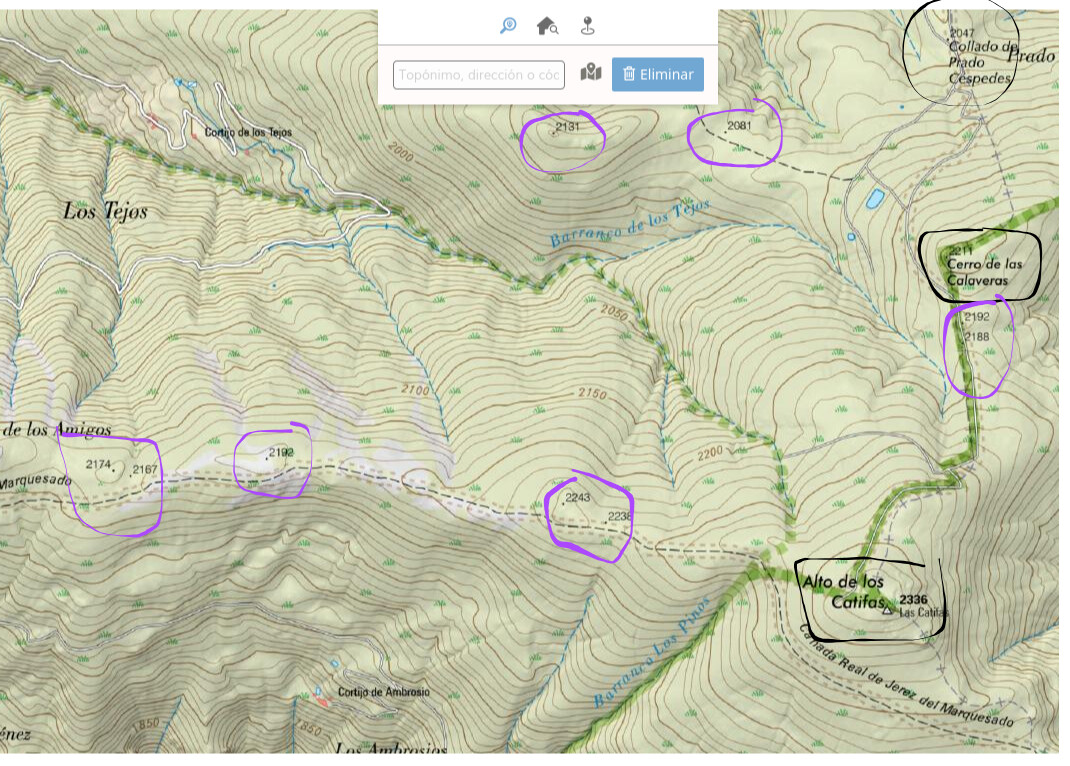Click the Los Tejos area label
1070x766 pixels.
(105, 211)
